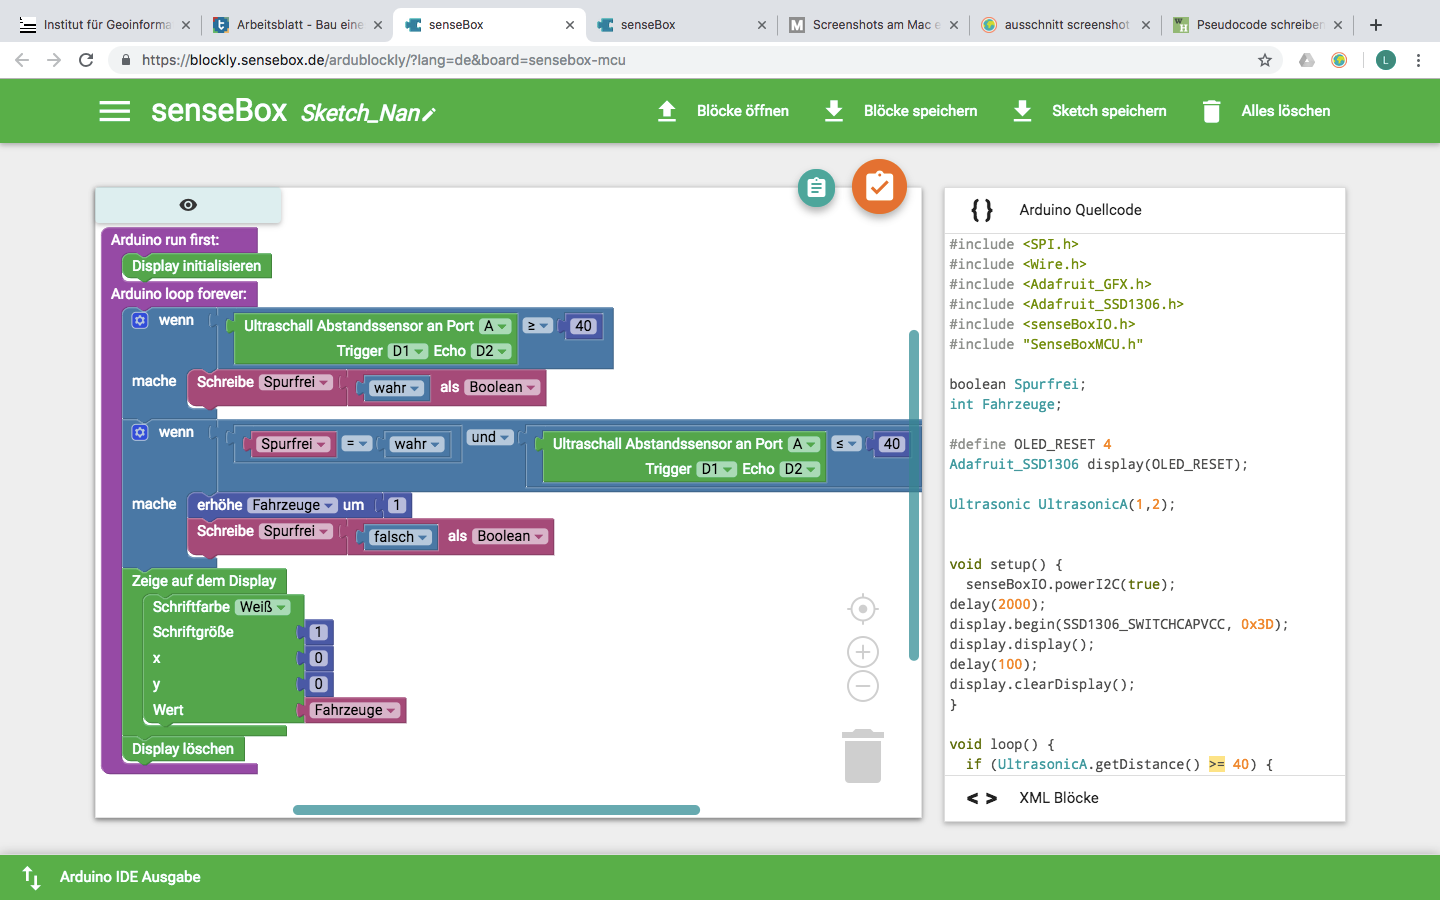Click Blöcke öffnen button label

(x=743, y=111)
